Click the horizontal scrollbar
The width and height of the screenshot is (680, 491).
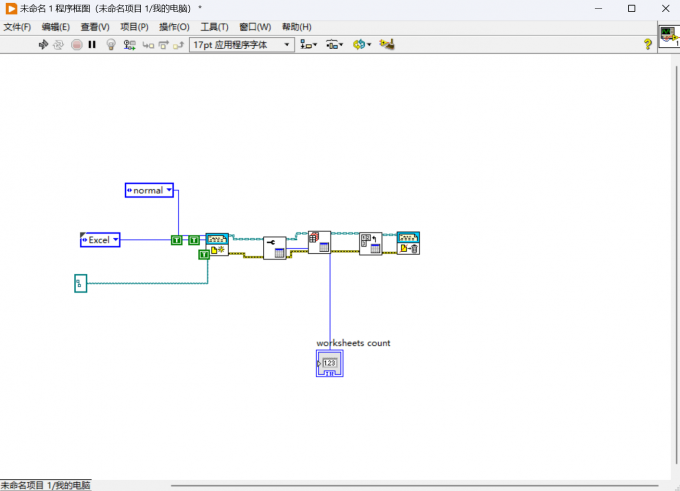pyautogui.click(x=415, y=486)
